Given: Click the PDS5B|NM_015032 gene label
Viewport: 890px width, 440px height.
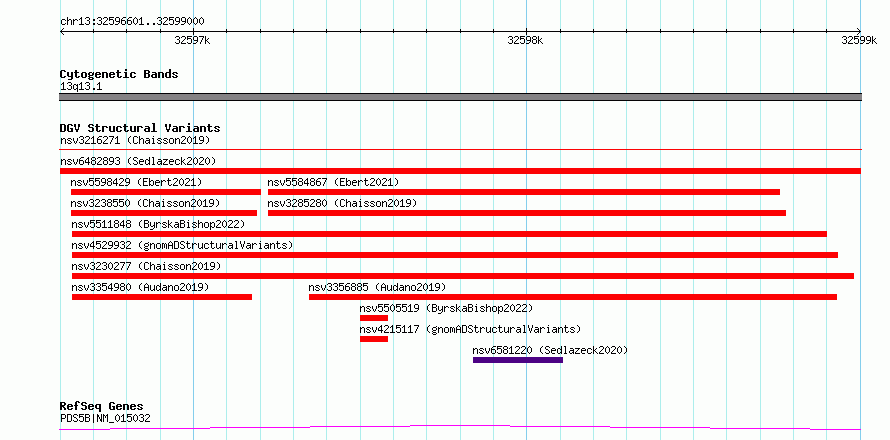Looking at the screenshot, I should click(x=105, y=419).
